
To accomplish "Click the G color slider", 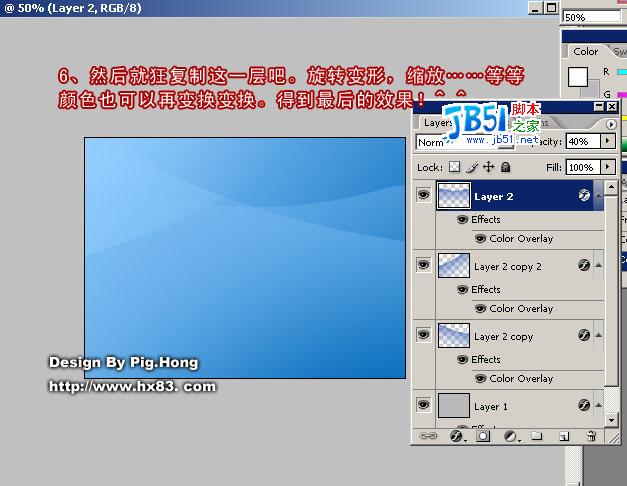I will pos(622,95).
